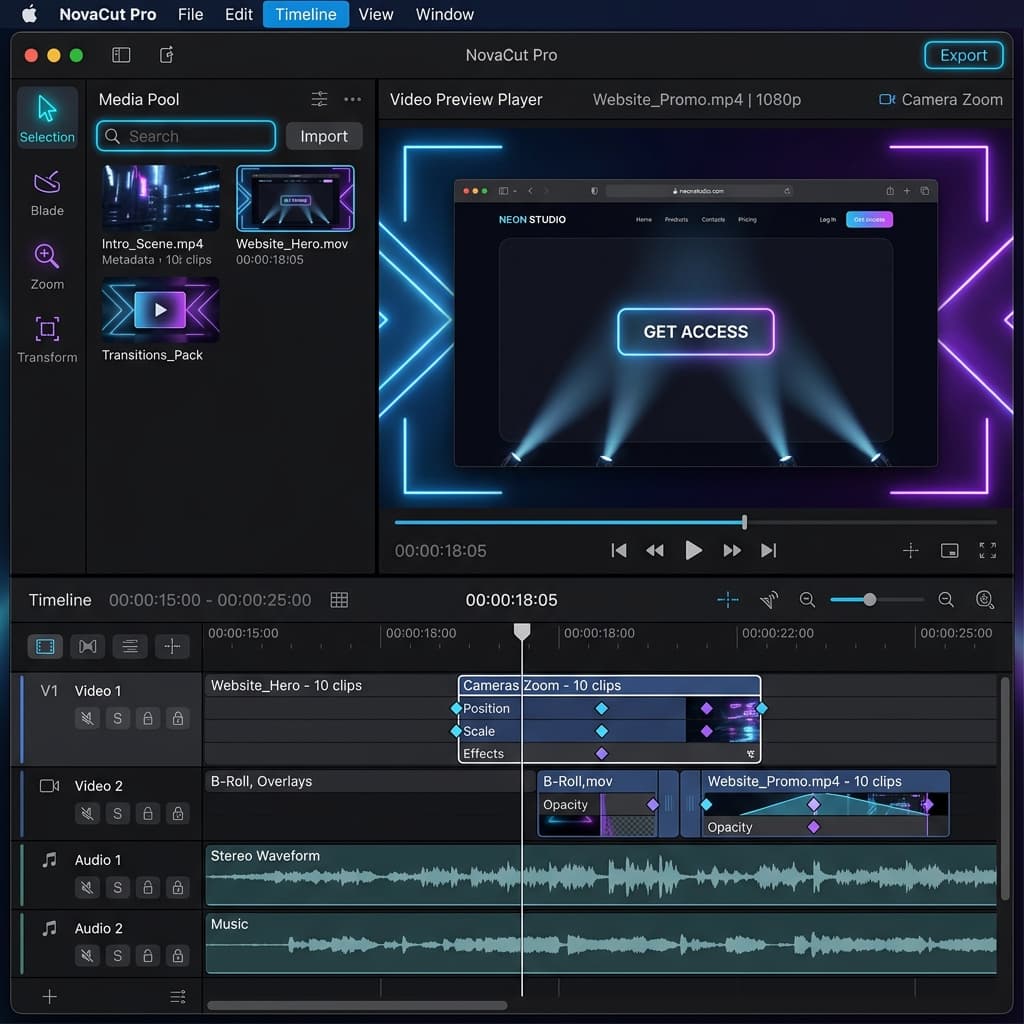This screenshot has height=1024, width=1024.
Task: Click the Export button
Action: click(x=963, y=56)
